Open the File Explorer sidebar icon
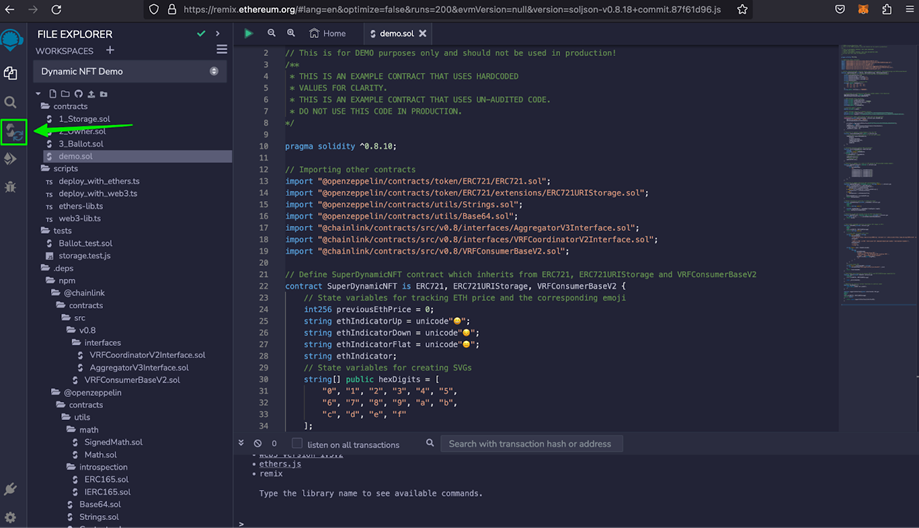 pyautogui.click(x=11, y=73)
